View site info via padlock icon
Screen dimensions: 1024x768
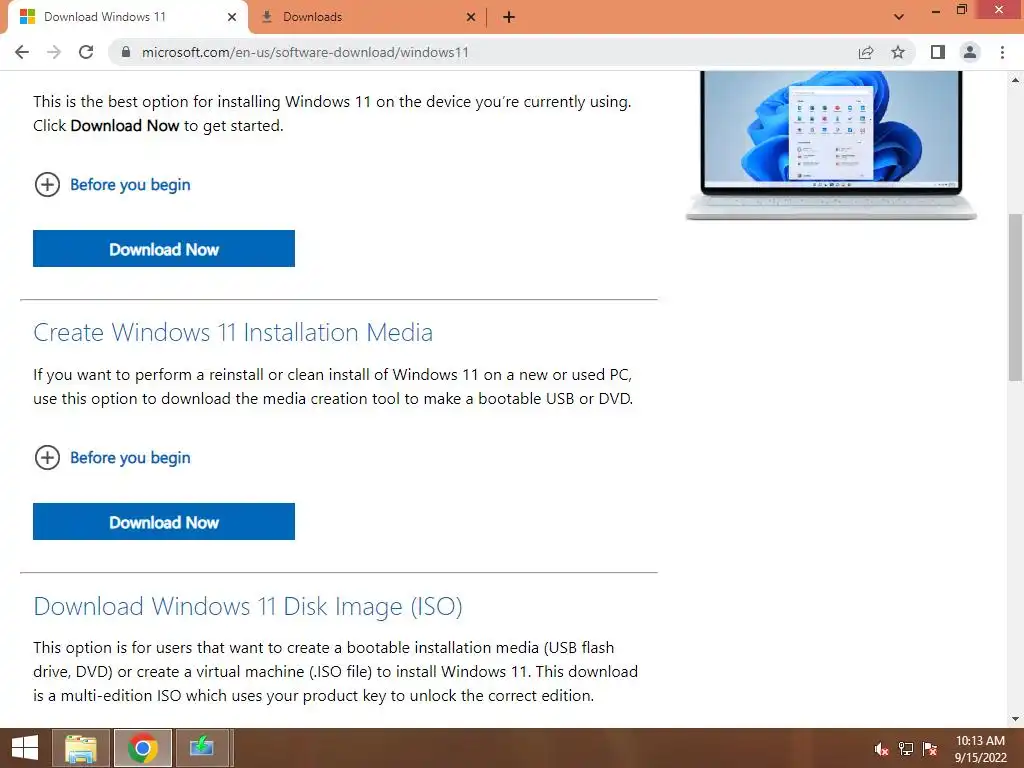127,52
